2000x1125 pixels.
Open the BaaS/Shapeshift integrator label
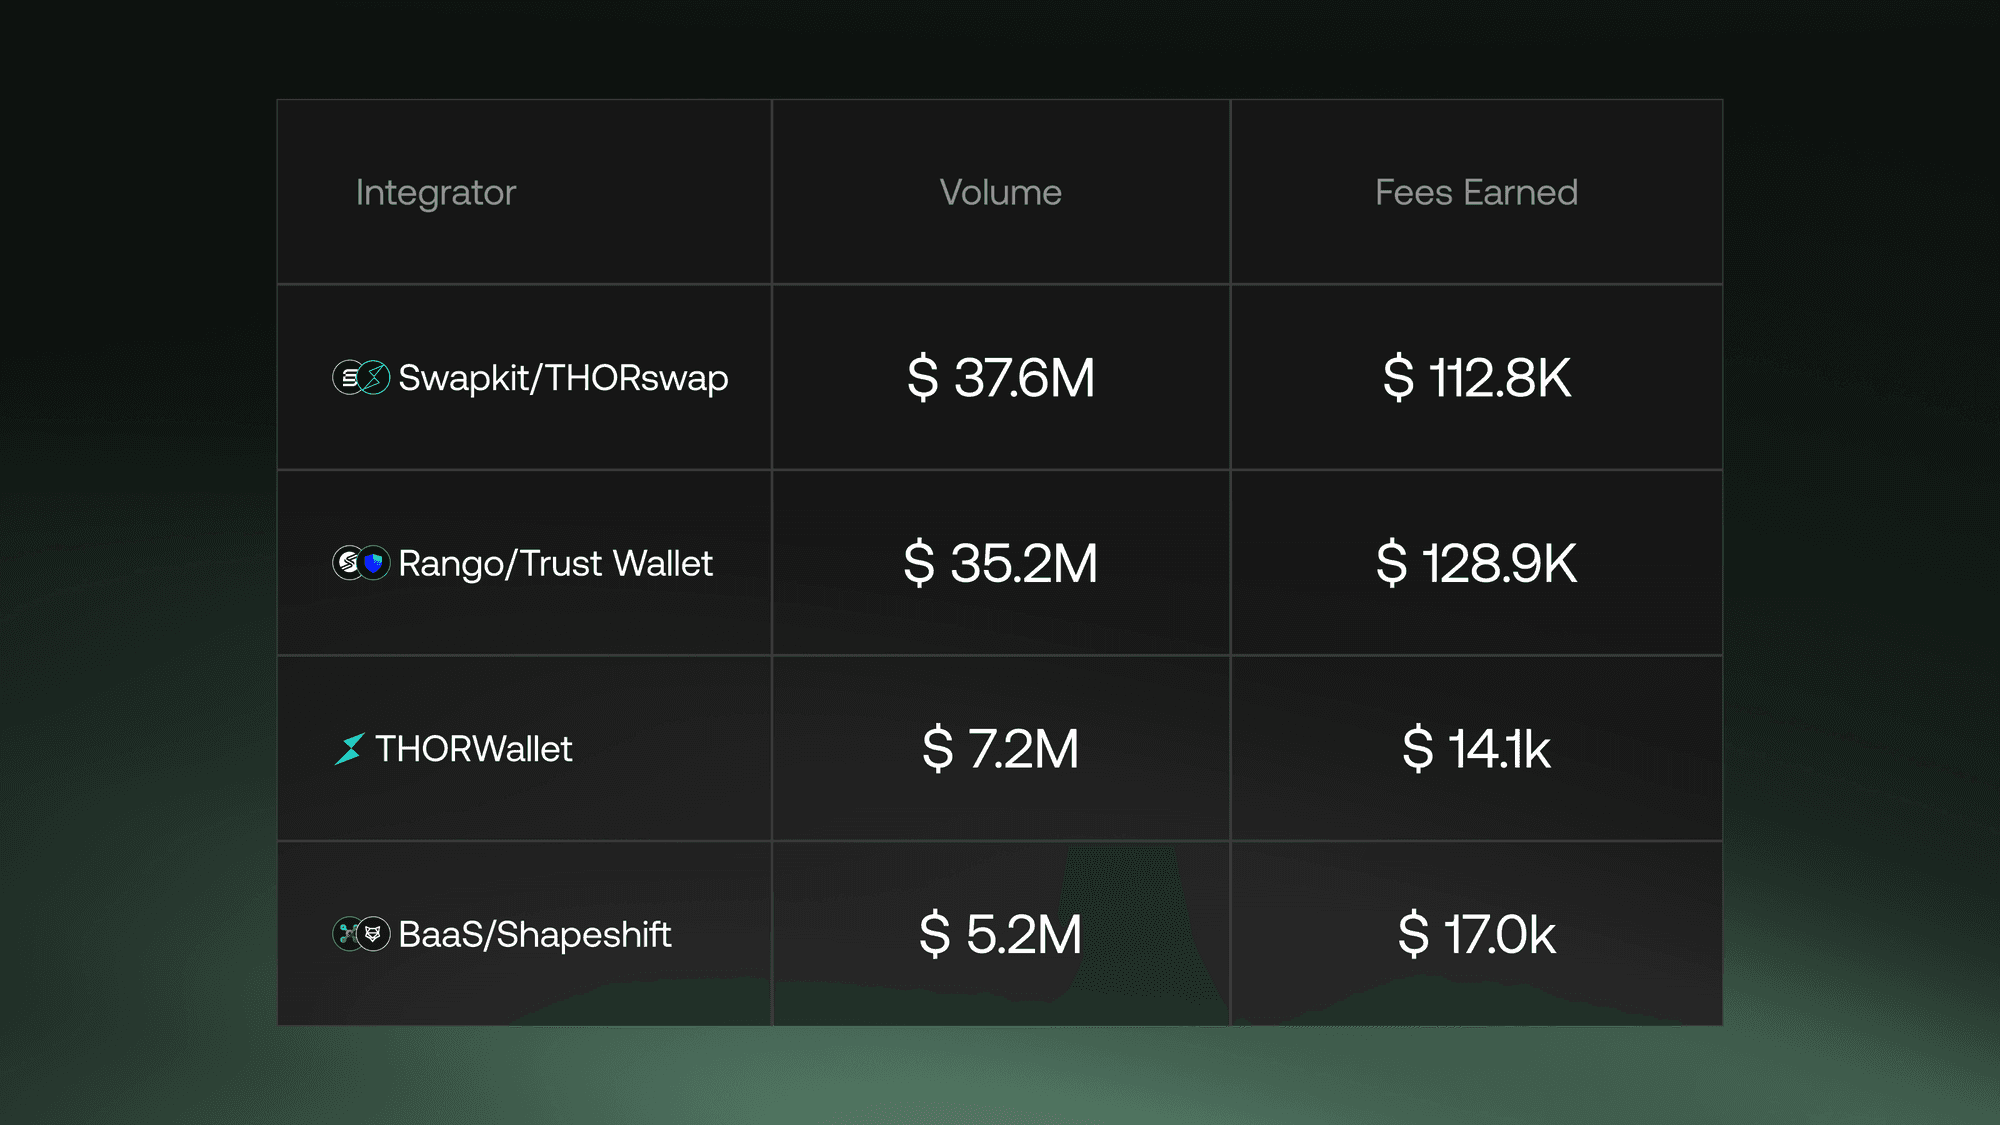point(534,934)
